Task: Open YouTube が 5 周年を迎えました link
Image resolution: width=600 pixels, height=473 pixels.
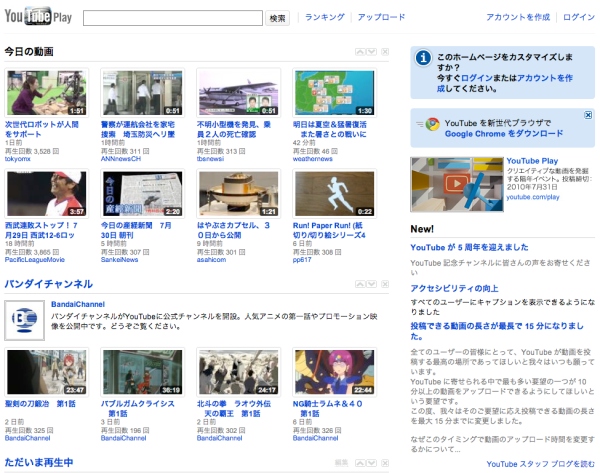Action: click(469, 247)
